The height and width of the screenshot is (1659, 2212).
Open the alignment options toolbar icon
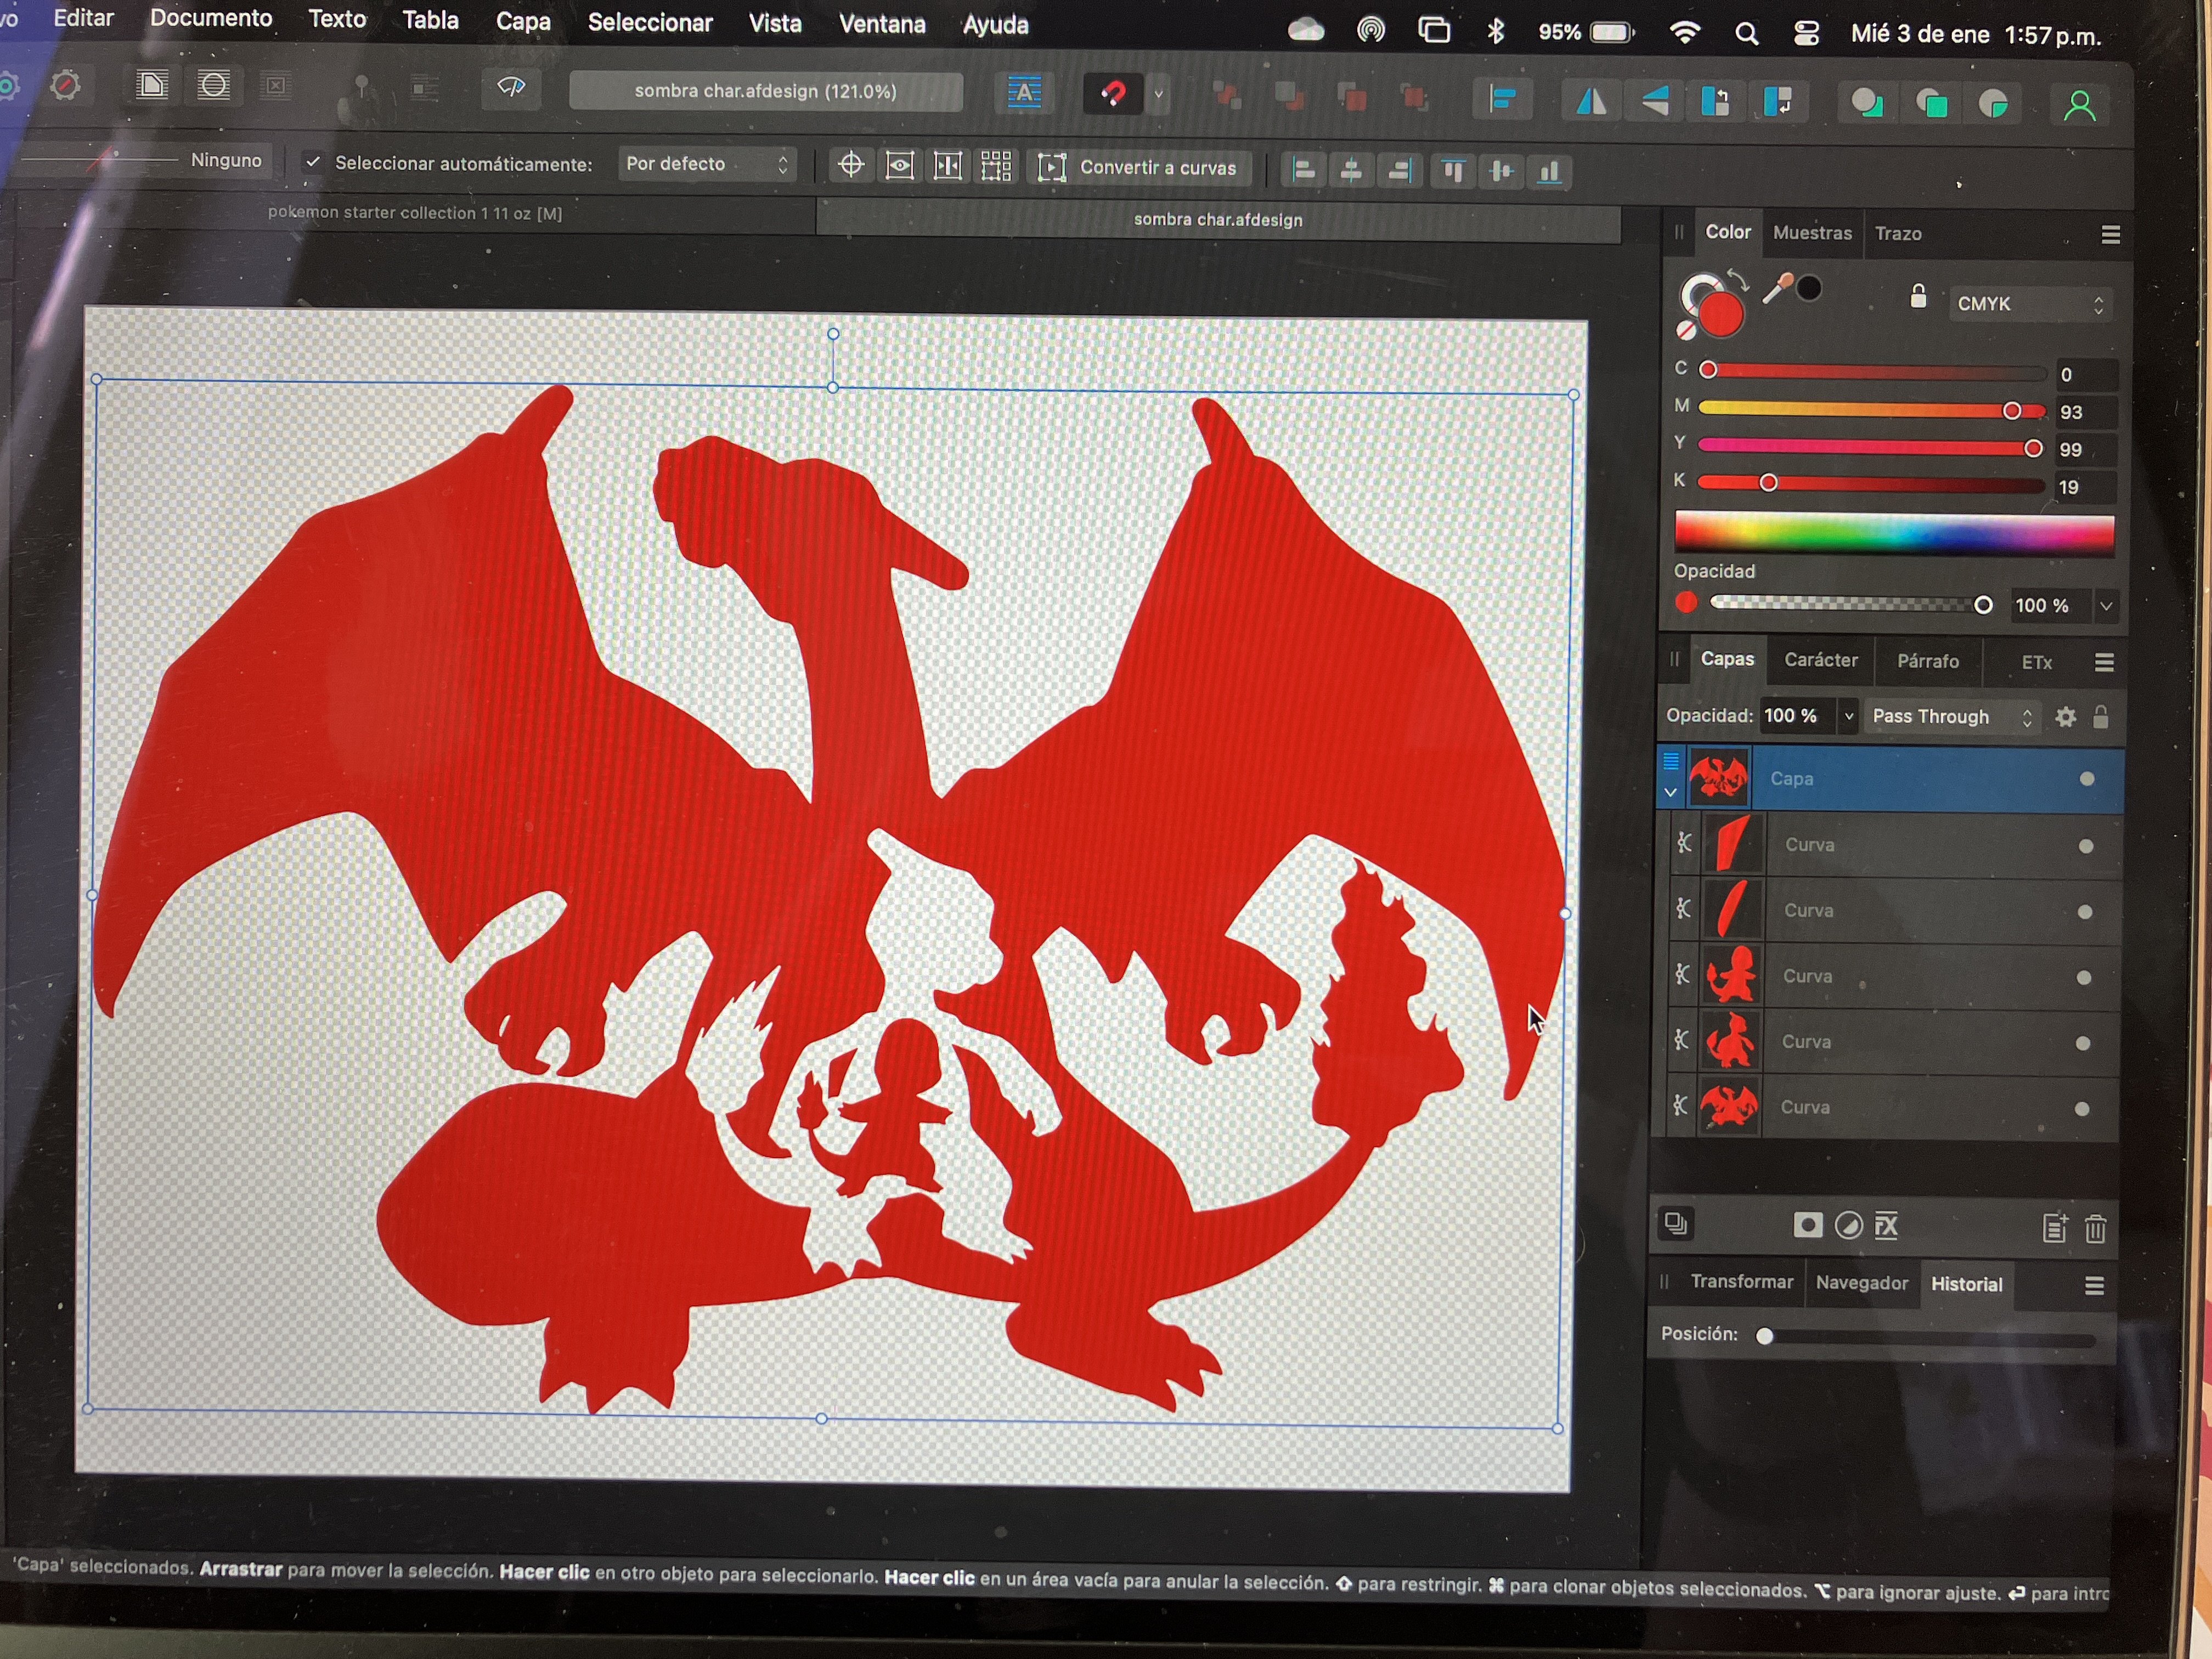tap(1502, 99)
